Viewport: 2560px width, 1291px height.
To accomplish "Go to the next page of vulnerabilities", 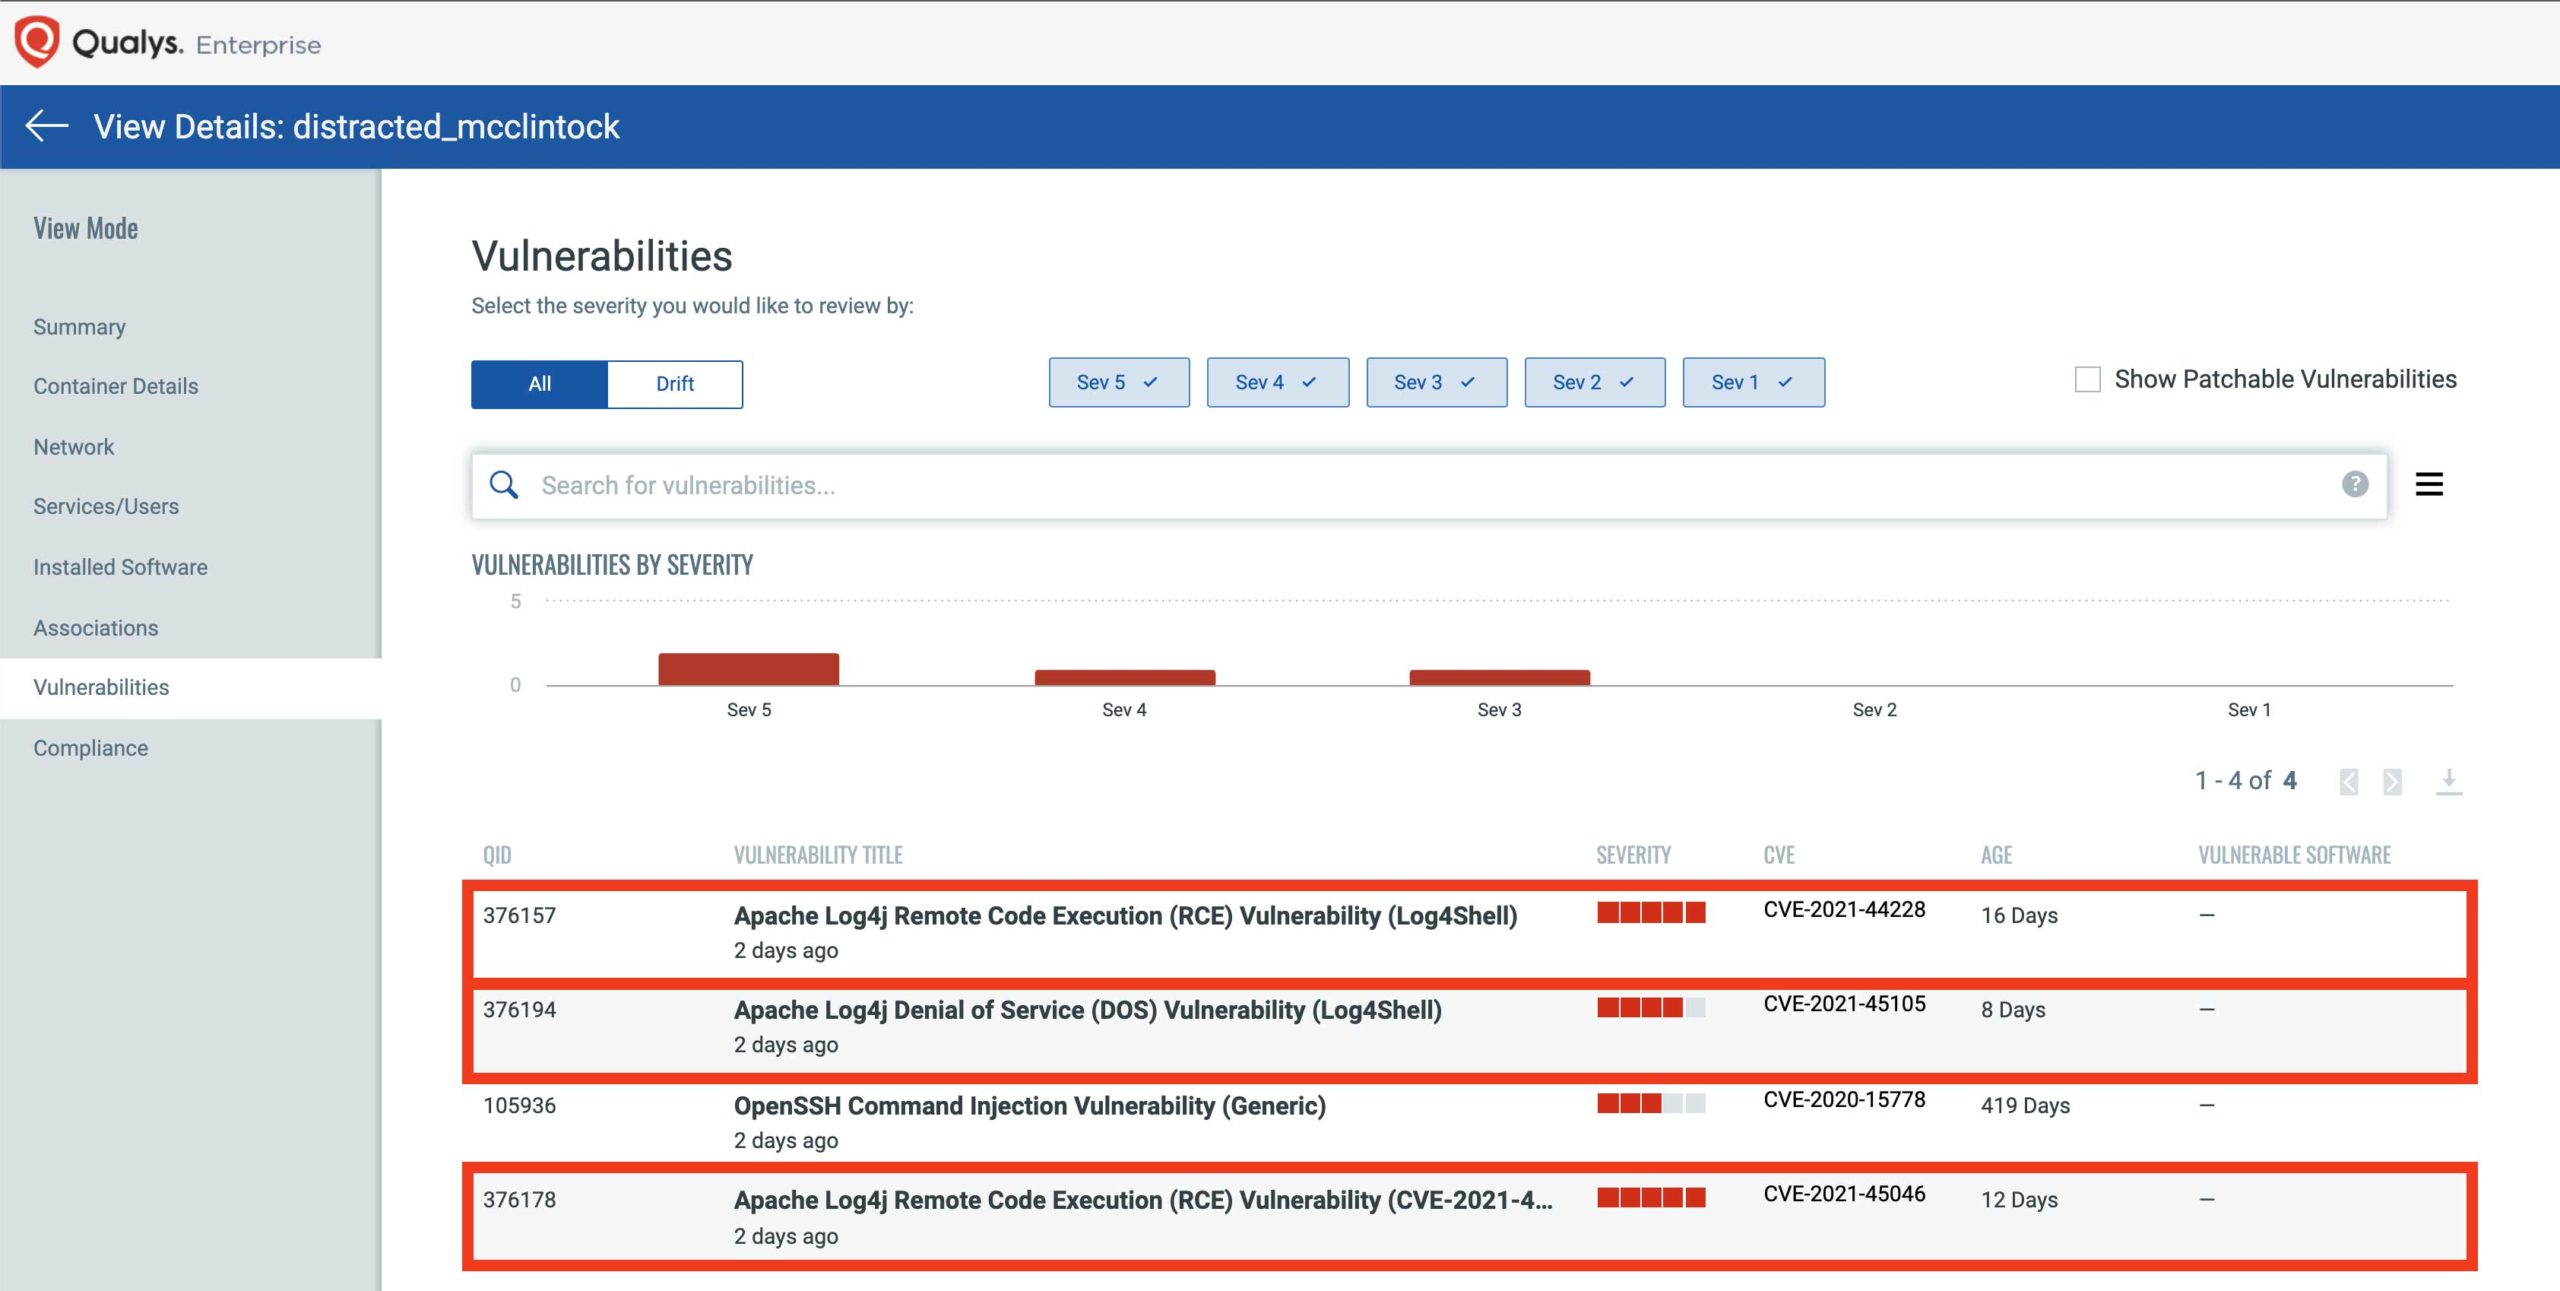I will click(2394, 782).
